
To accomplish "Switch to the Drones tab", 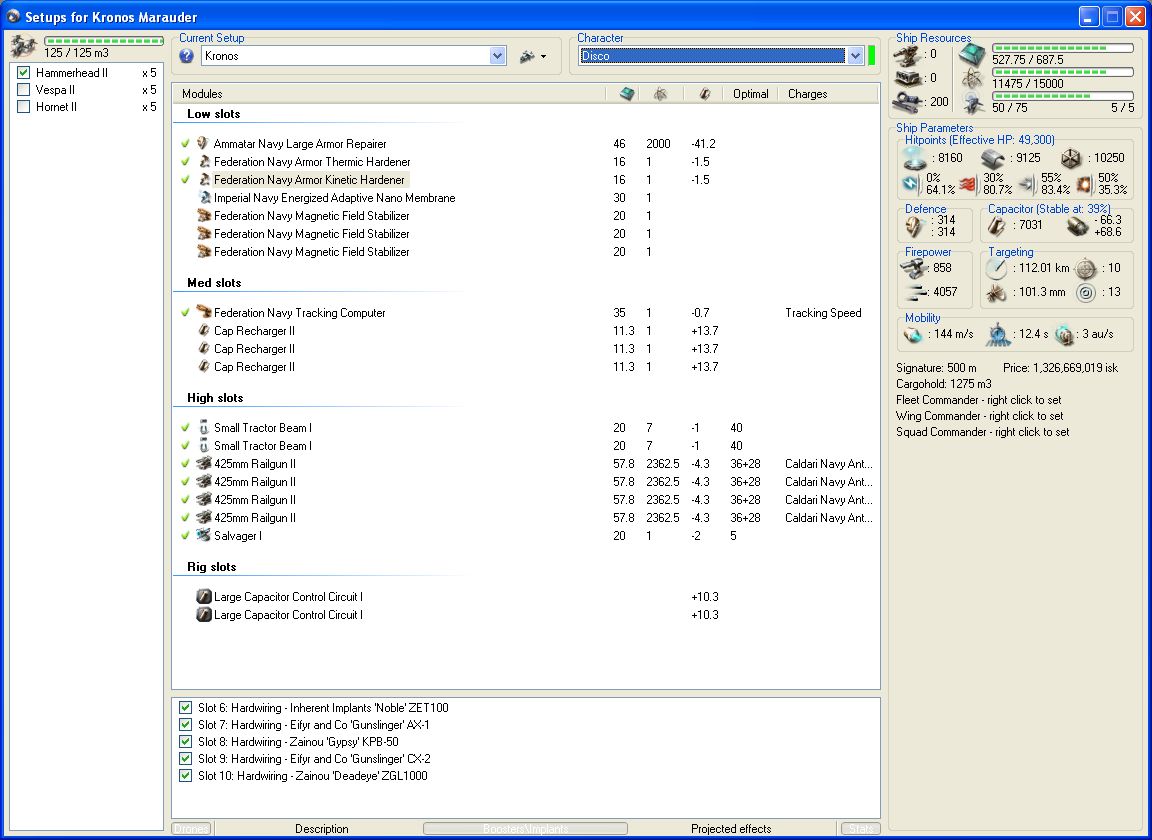I will coord(191,828).
